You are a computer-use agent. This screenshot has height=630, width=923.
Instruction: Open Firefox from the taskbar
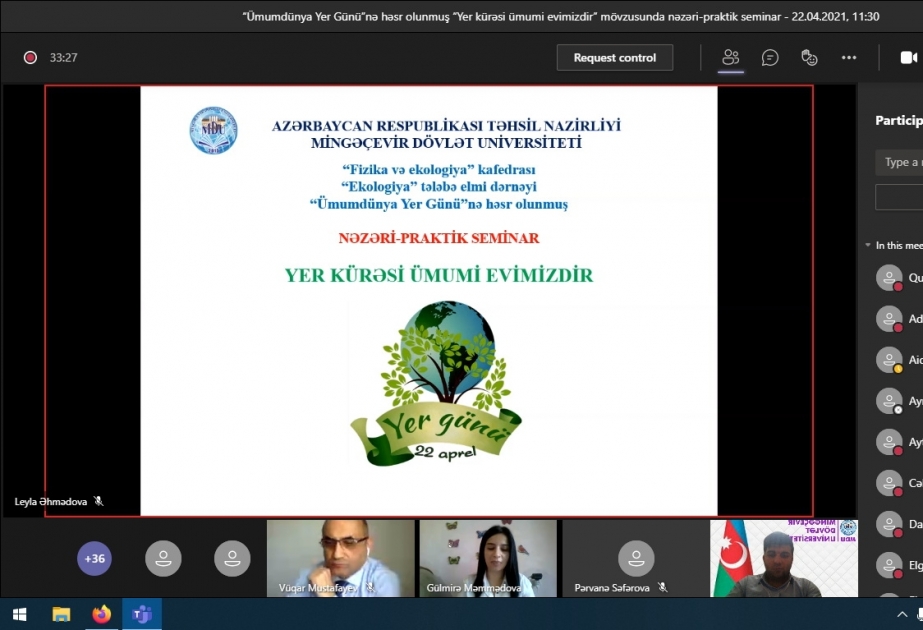[x=101, y=615]
